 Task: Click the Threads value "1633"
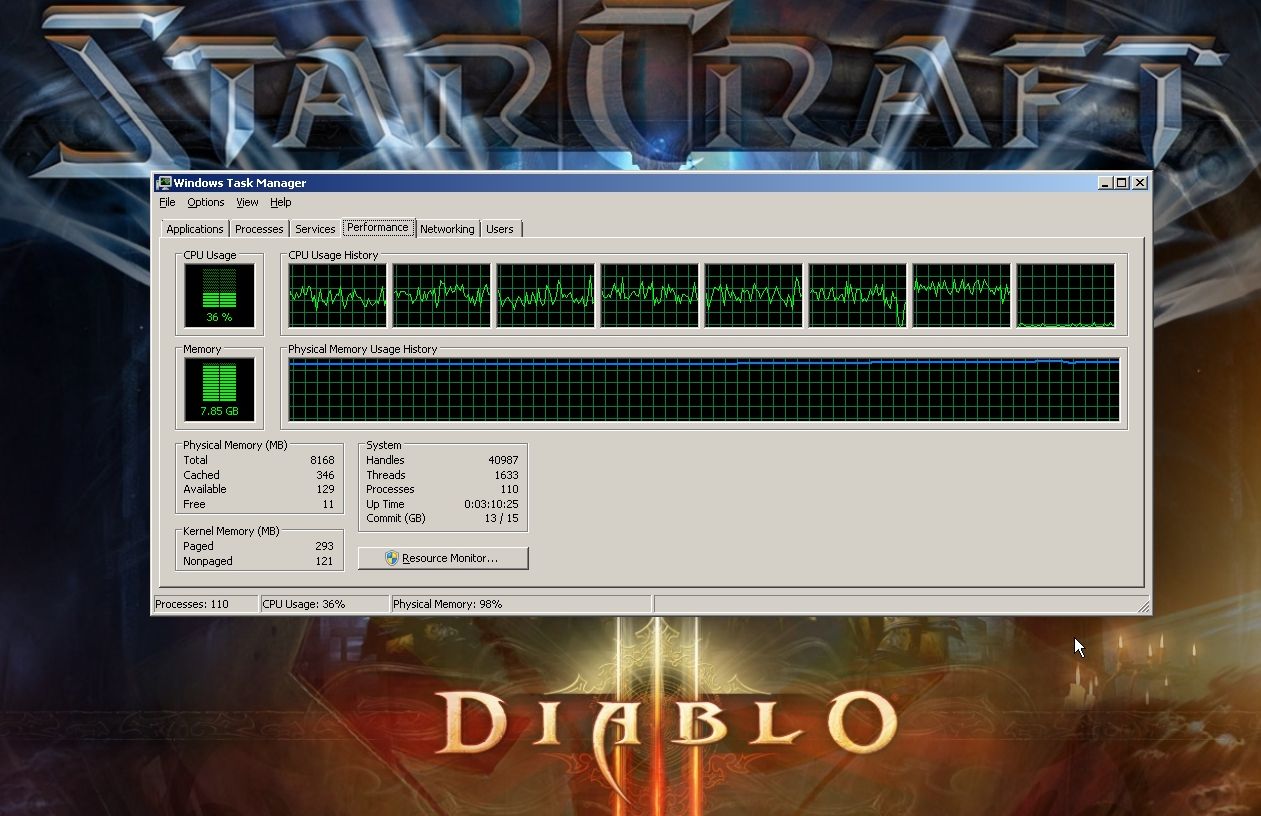pos(506,475)
